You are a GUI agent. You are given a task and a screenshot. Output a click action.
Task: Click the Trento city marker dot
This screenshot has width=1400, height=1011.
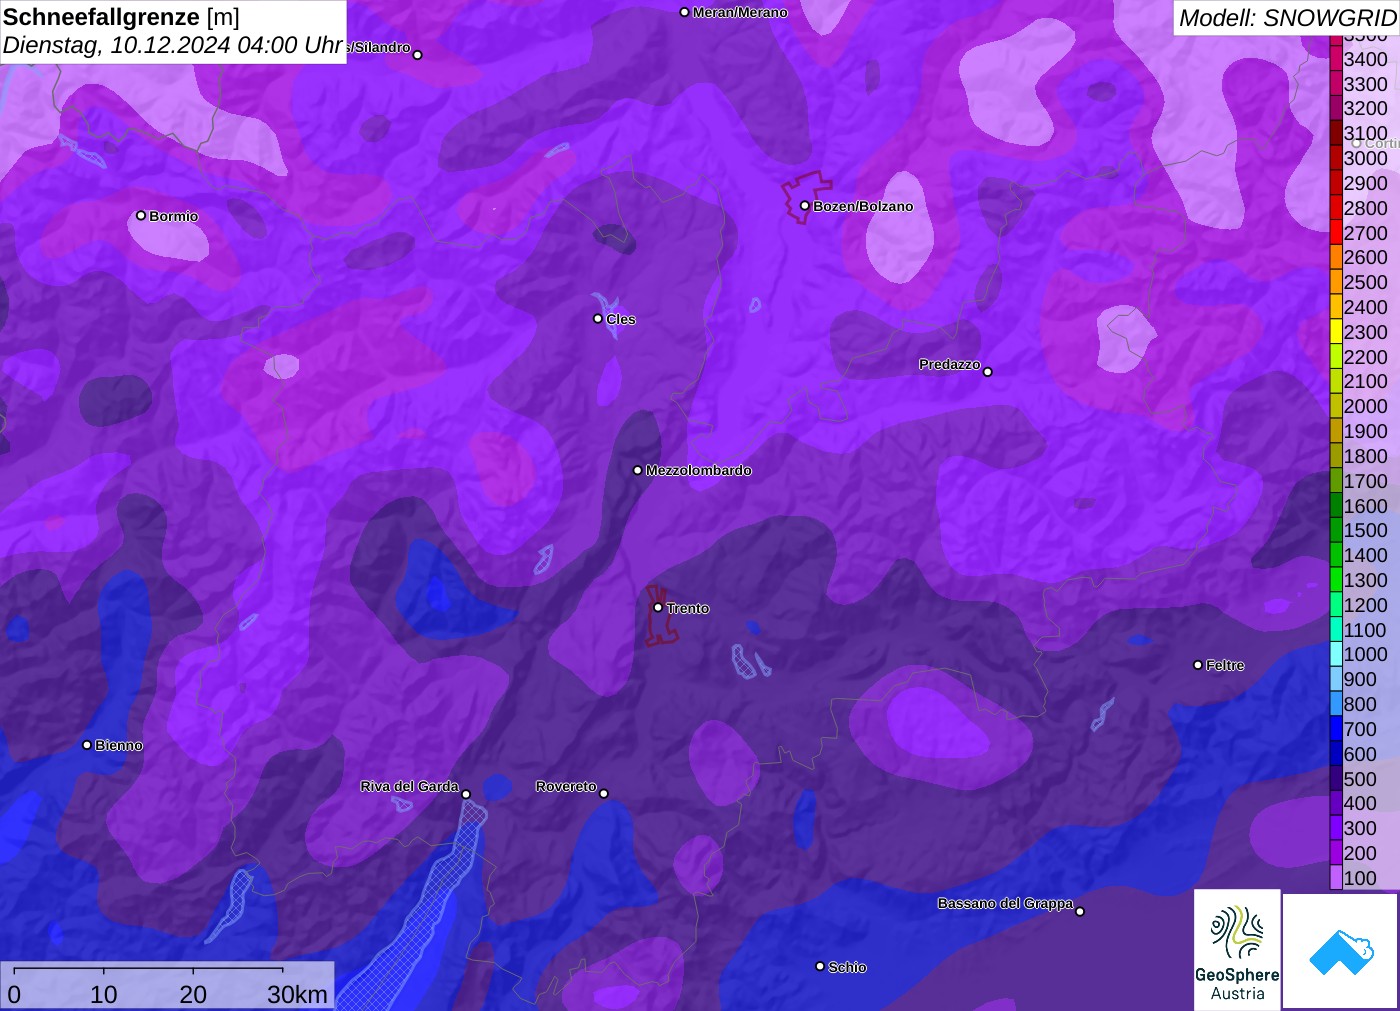point(658,608)
